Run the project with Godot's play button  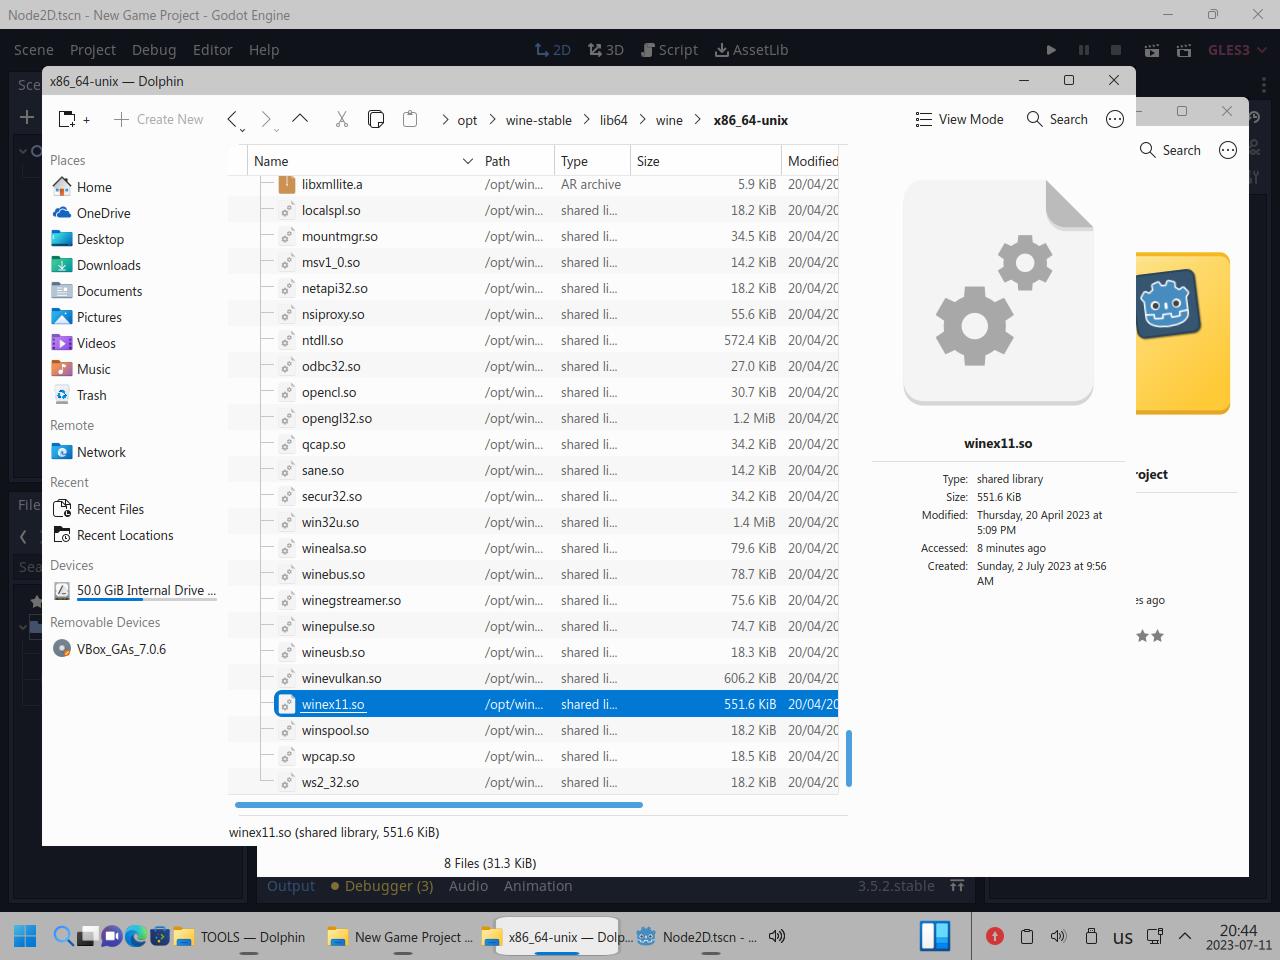pyautogui.click(x=1051, y=50)
